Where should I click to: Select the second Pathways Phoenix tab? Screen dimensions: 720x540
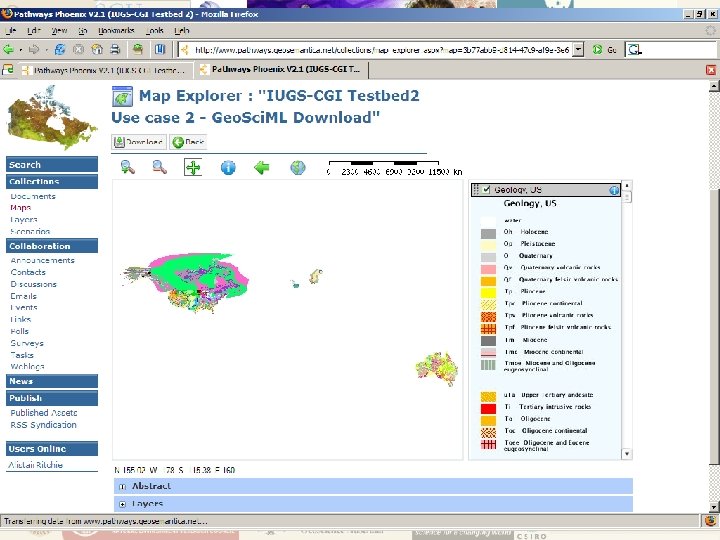[281, 70]
